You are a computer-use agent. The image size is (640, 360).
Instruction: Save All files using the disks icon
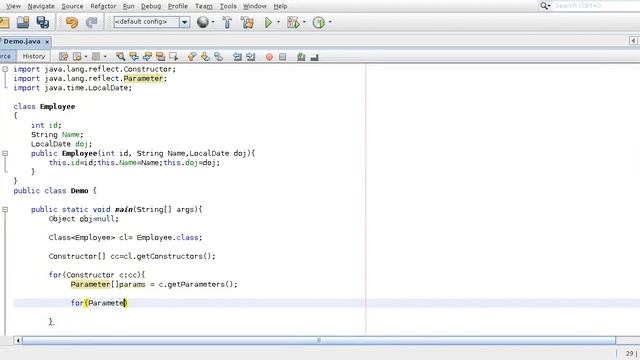coord(42,22)
